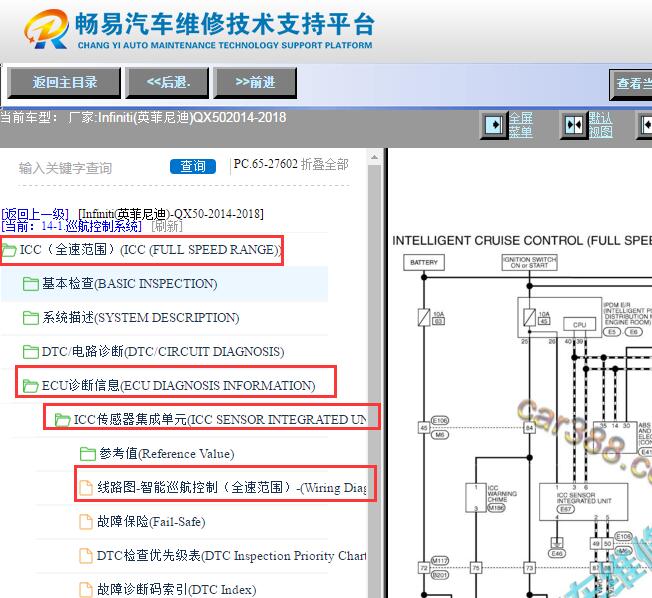Select 默认视图 text label
The height and width of the screenshot is (598, 652).
tap(600, 125)
